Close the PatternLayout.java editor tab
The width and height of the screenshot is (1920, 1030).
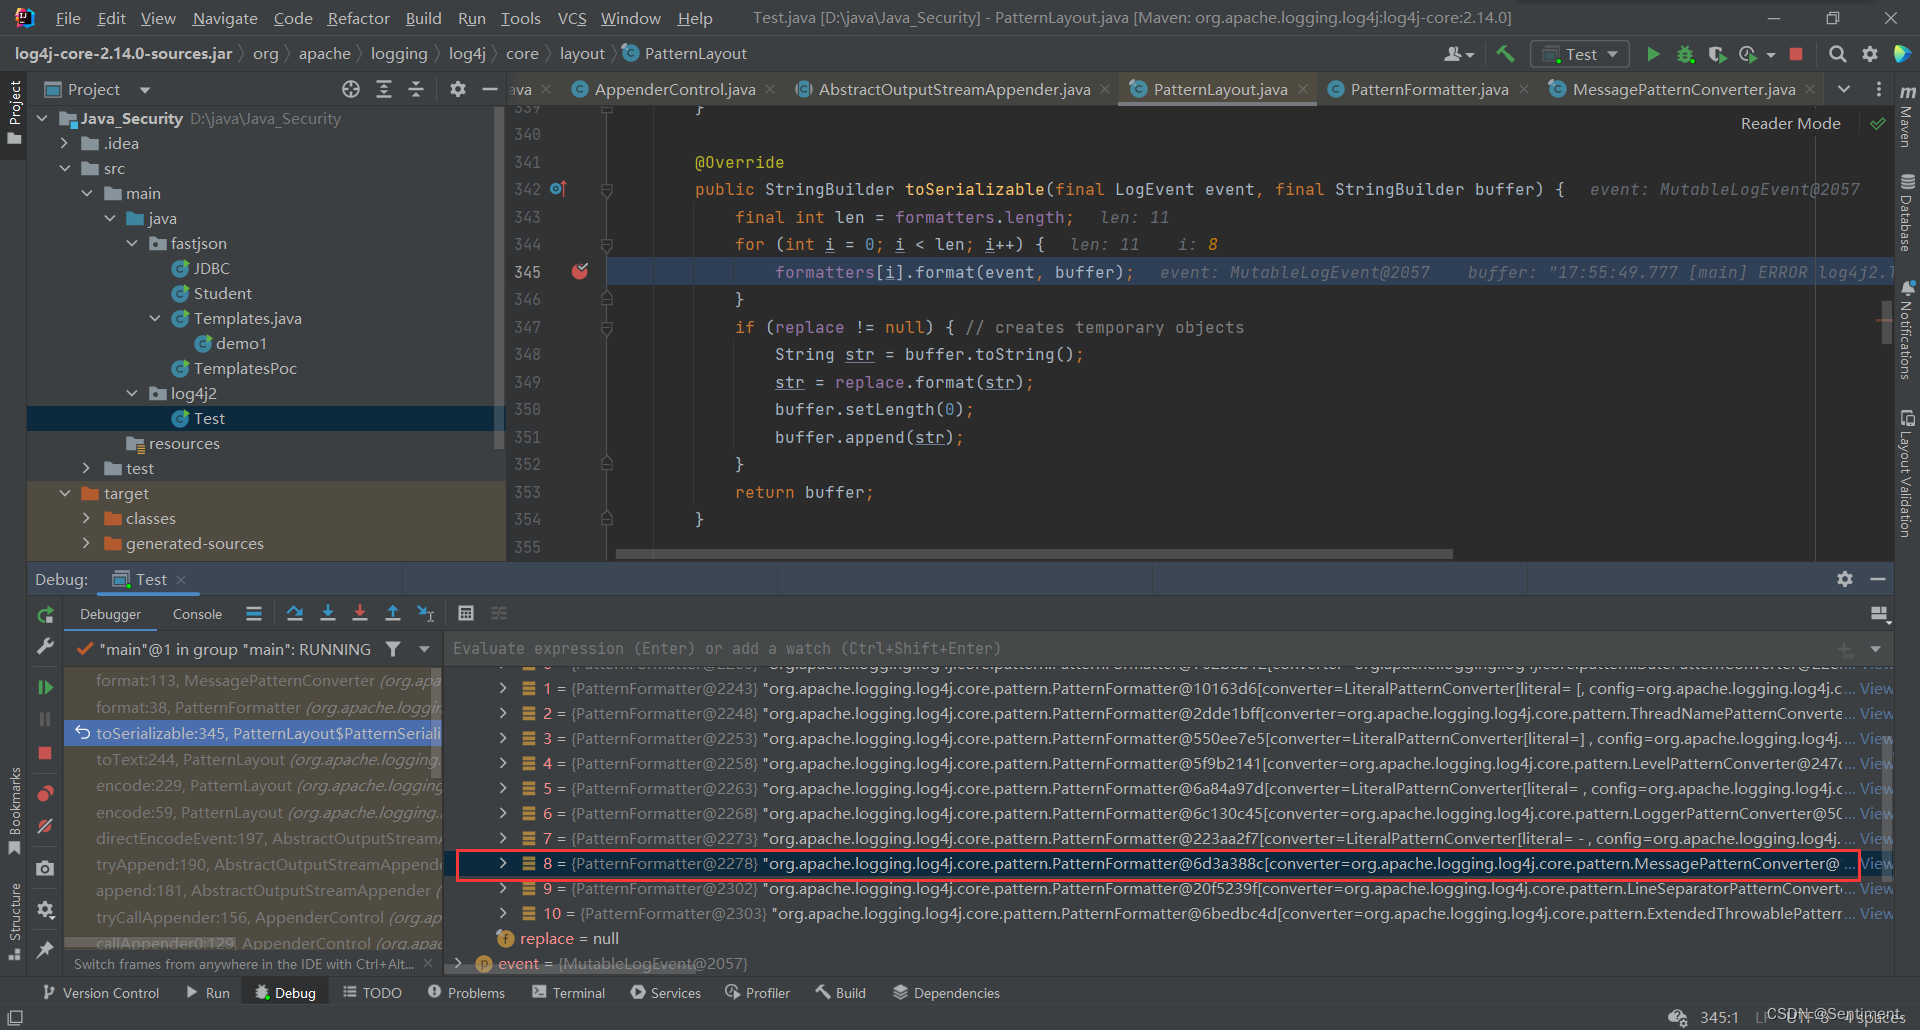click(x=1303, y=89)
